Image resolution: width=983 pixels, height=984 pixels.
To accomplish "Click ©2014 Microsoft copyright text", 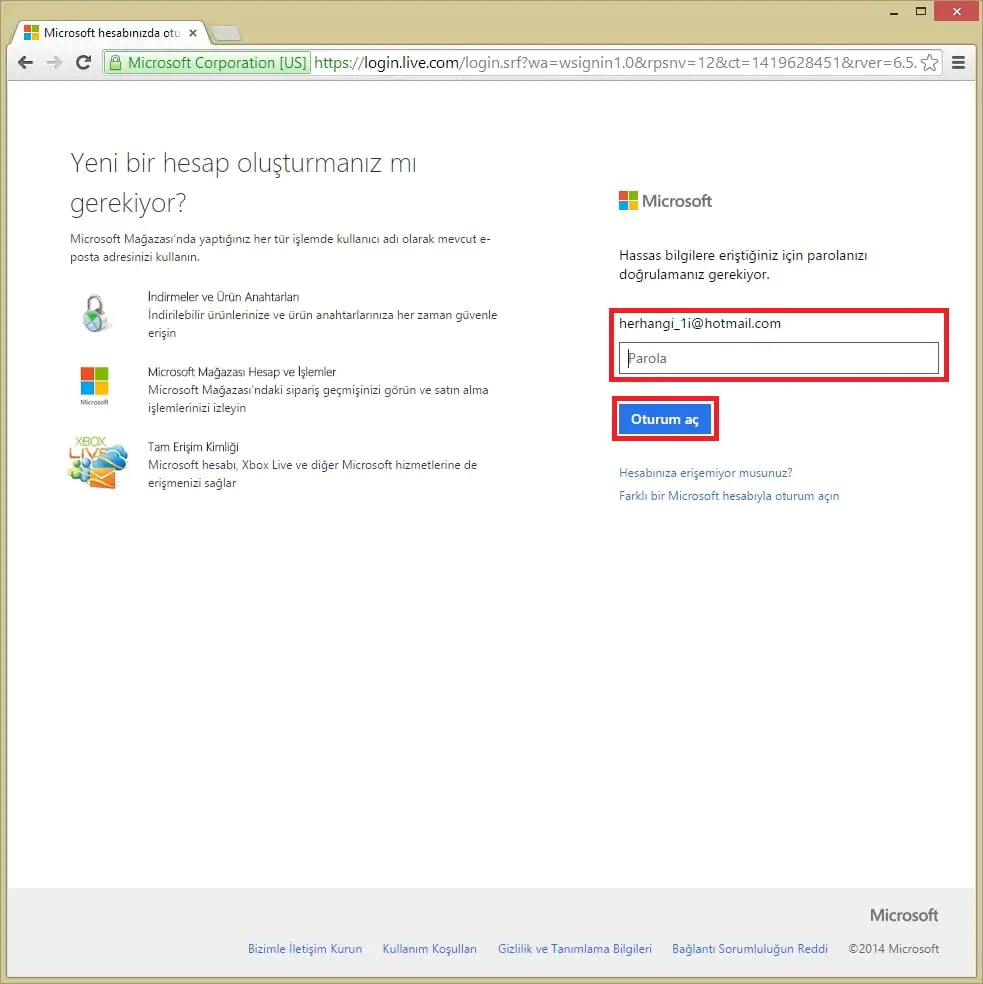I will pyautogui.click(x=894, y=948).
